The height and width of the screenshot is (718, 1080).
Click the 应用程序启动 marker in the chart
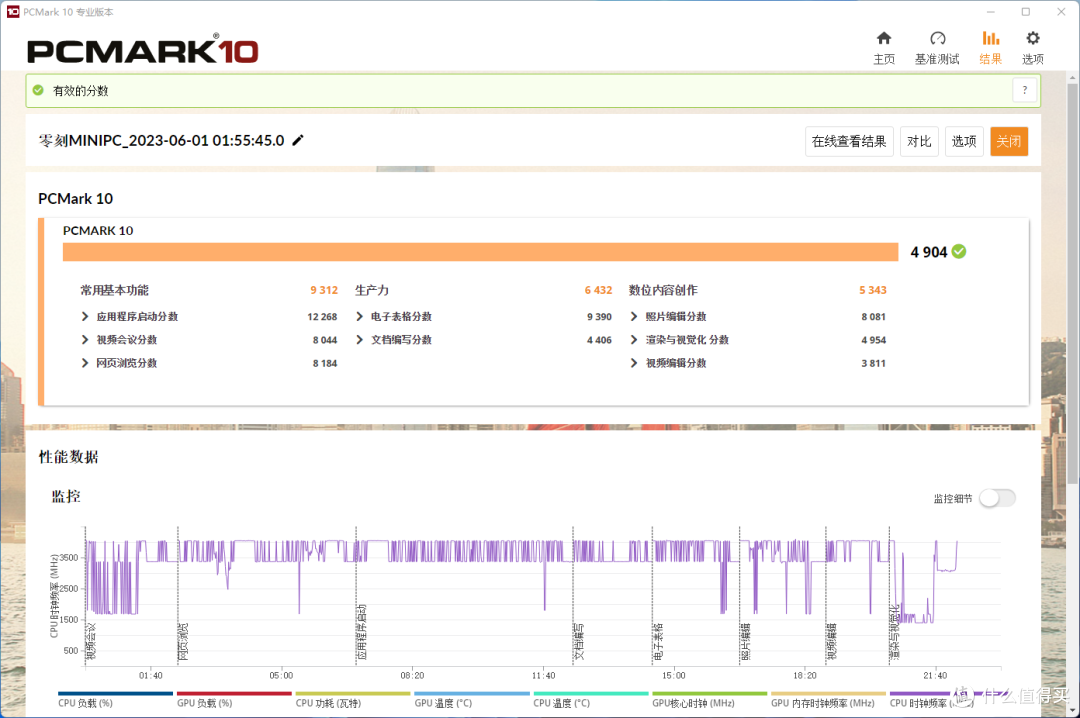click(362, 633)
